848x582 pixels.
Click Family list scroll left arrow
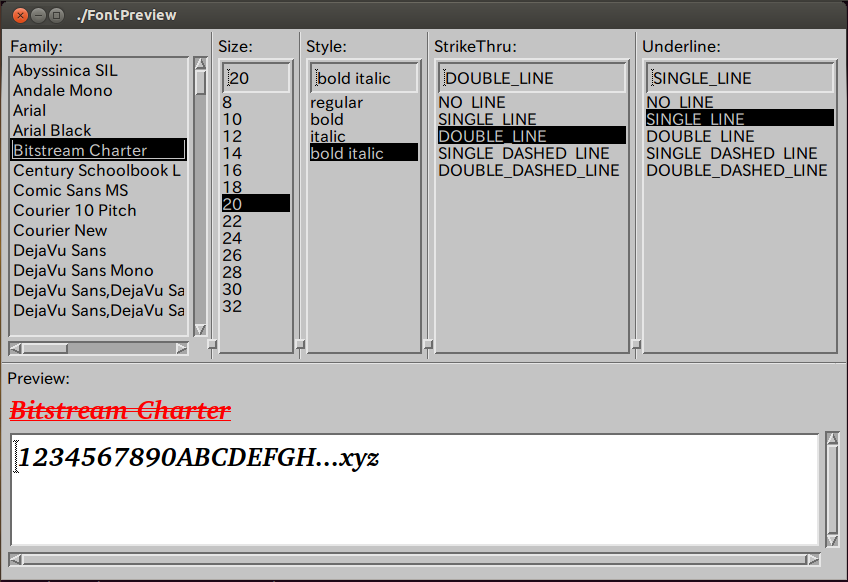click(x=15, y=349)
